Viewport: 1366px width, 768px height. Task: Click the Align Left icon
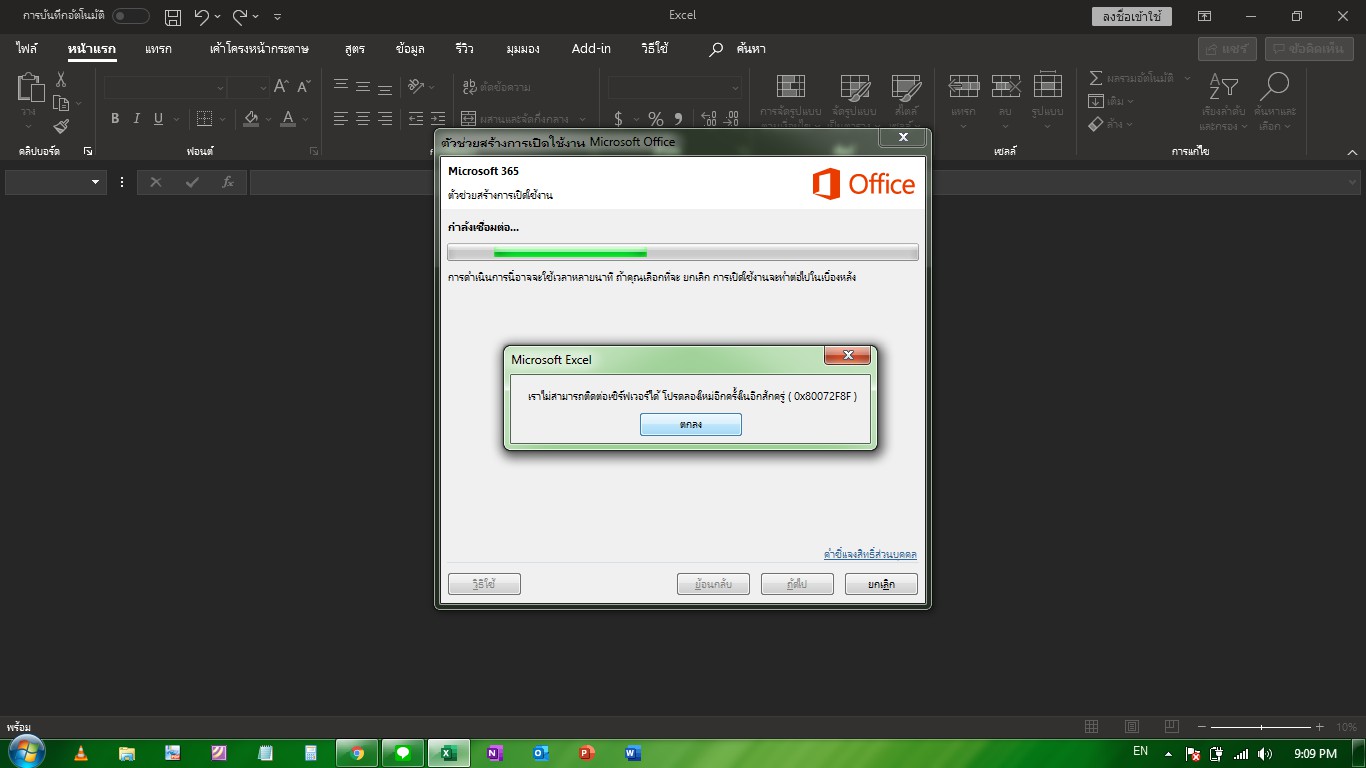click(x=341, y=118)
